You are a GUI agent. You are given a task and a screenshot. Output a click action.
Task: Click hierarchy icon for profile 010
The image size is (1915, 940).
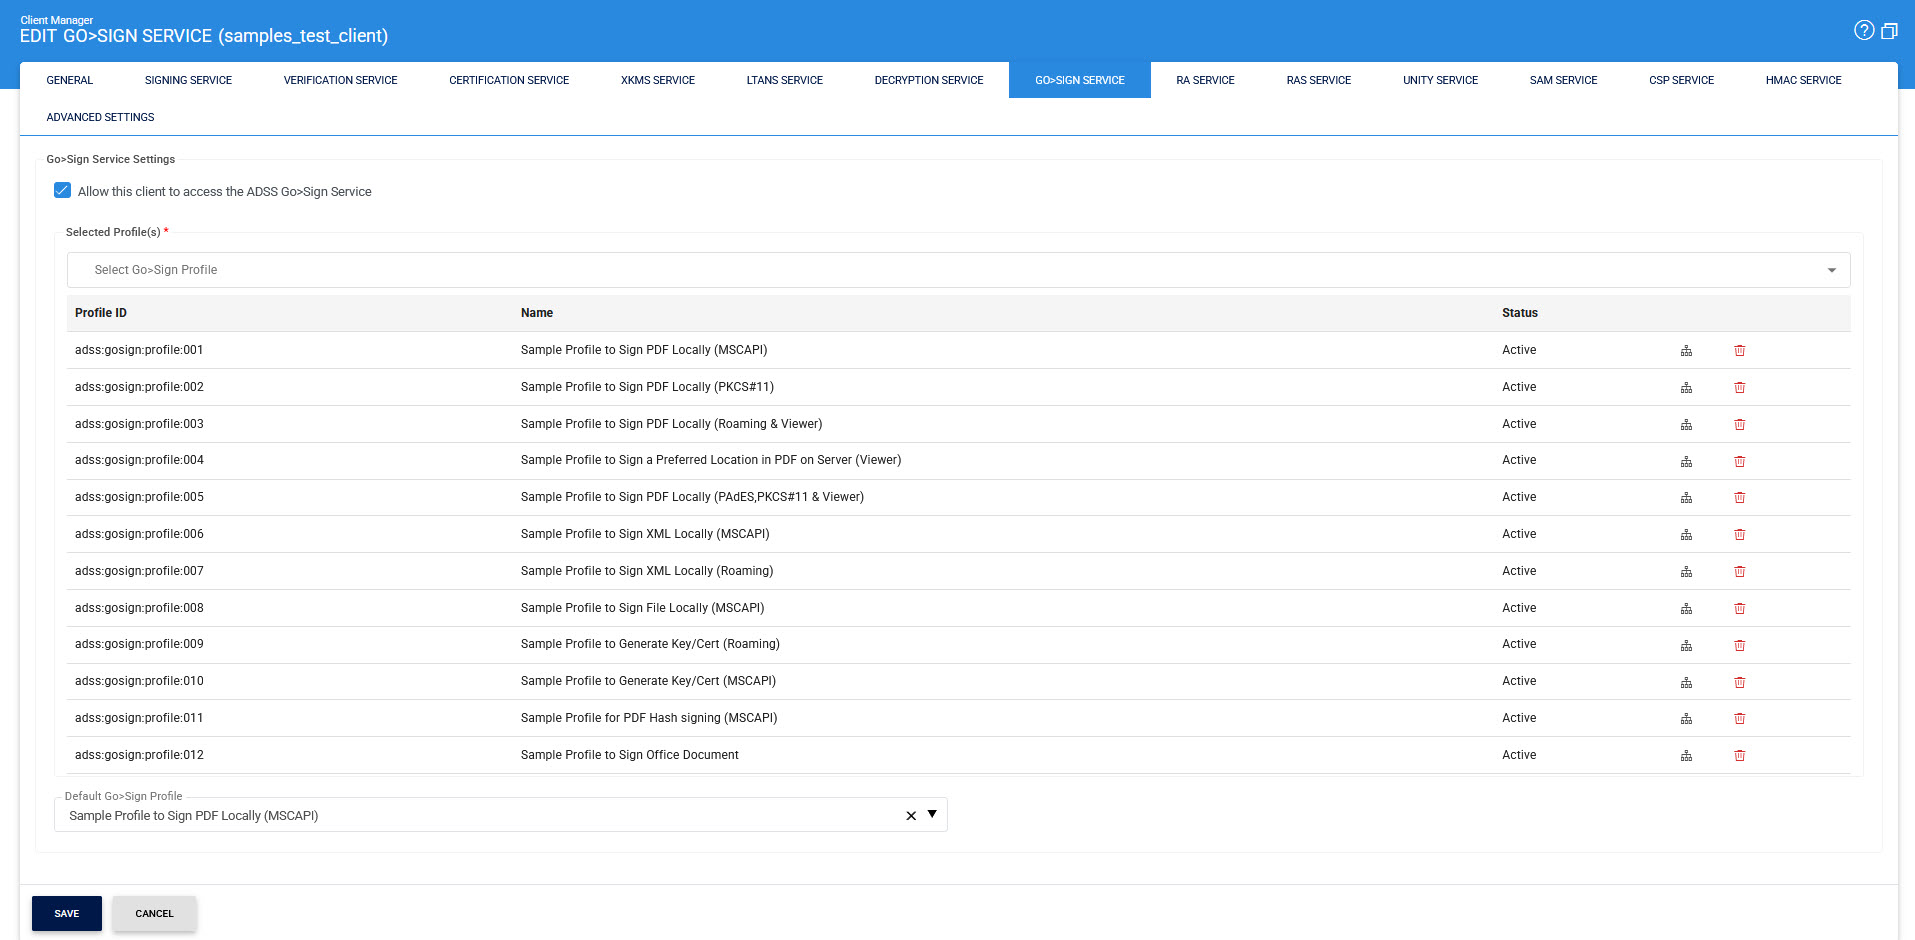(1686, 682)
